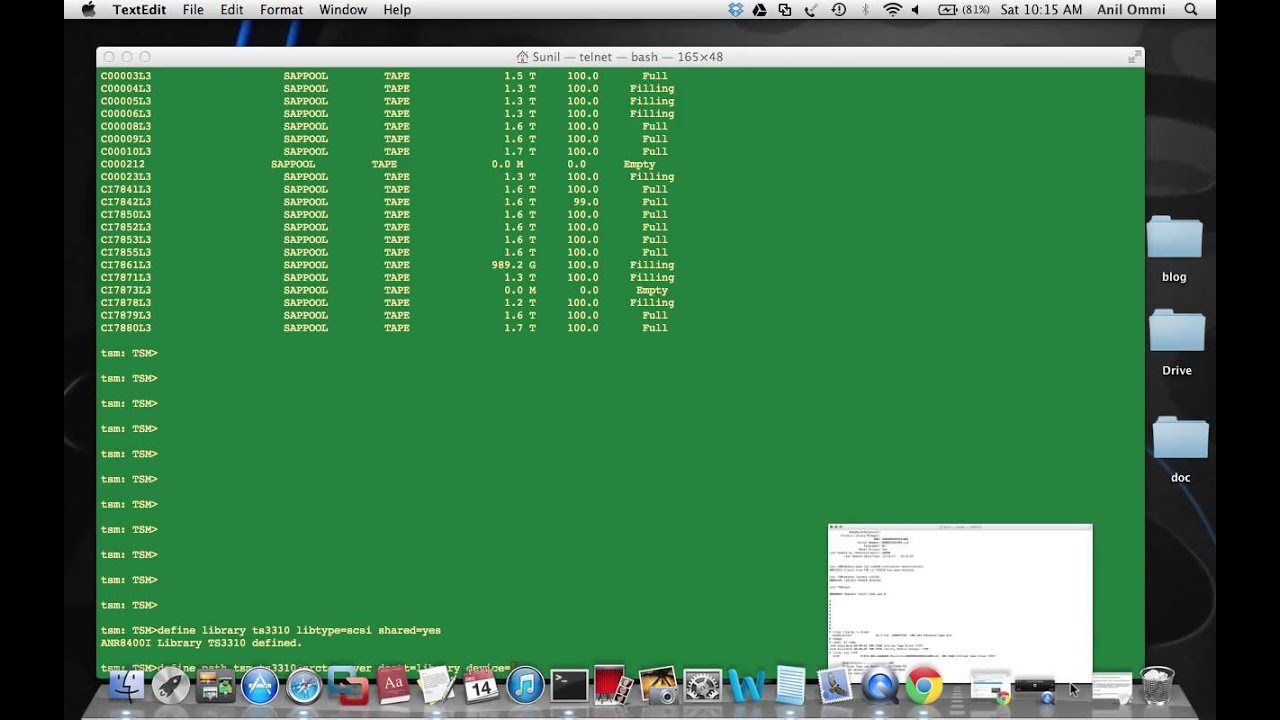The height and width of the screenshot is (720, 1280).
Task: Launch Safari compass icon in Dock
Action: [x=303, y=686]
